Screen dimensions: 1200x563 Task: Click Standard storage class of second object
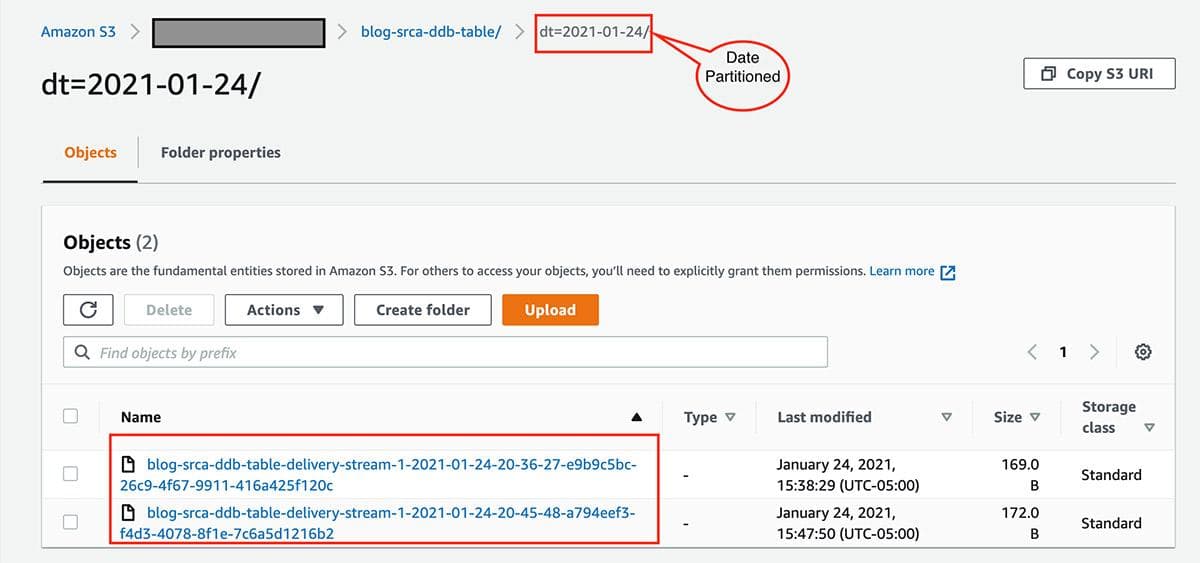point(1111,523)
